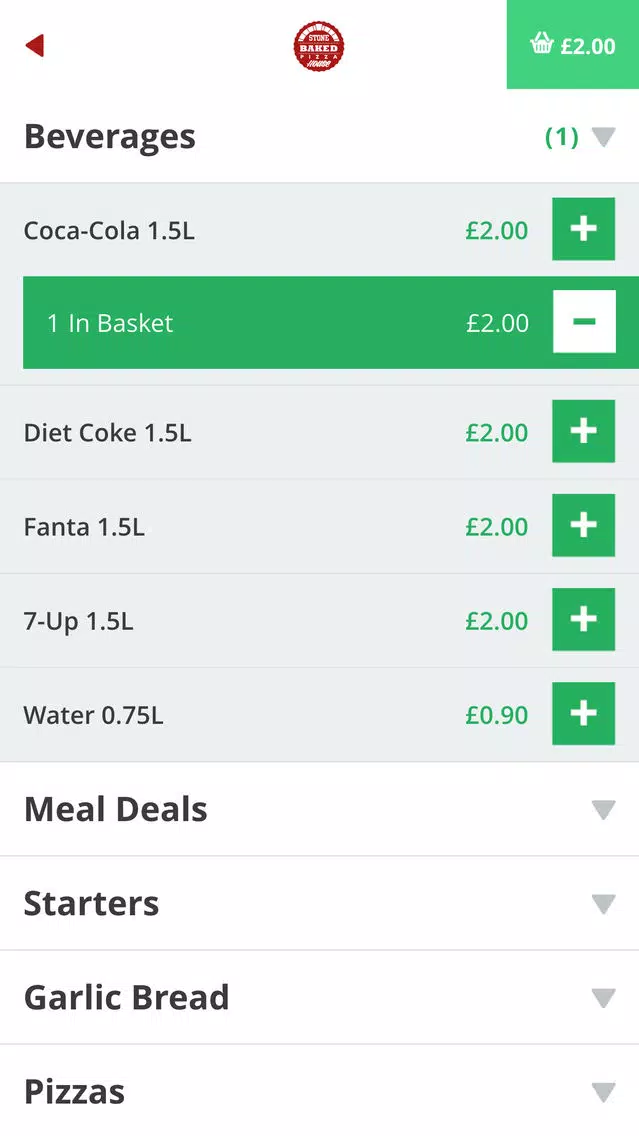
Task: Add Fanta 1.5L using plus icon
Action: (583, 525)
